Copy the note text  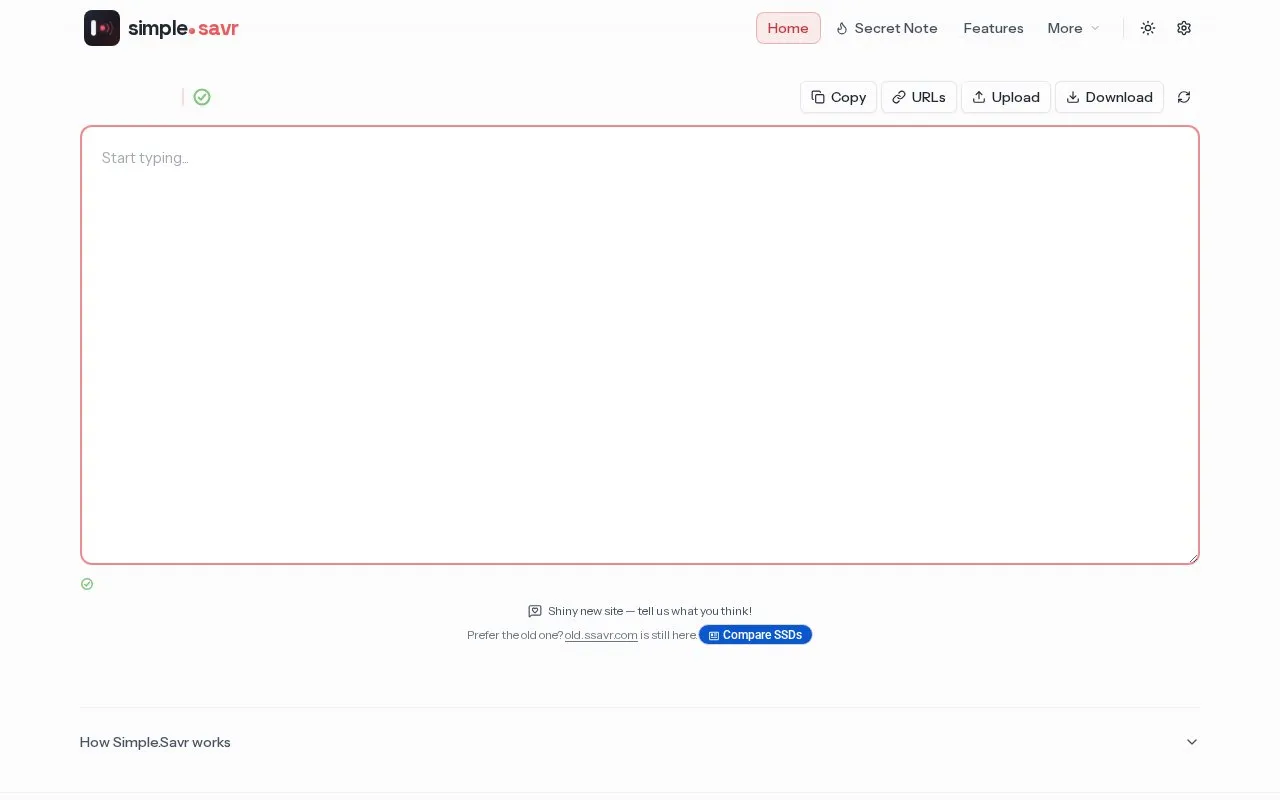point(838,97)
